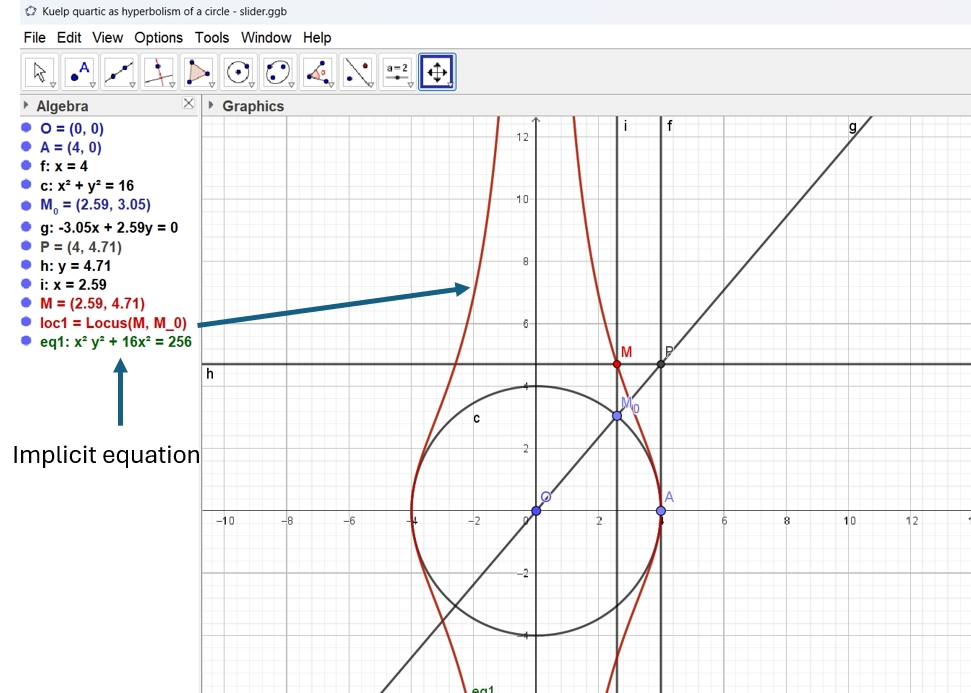
Task: Toggle visibility bullet for eq1 equation
Action: coord(27,342)
